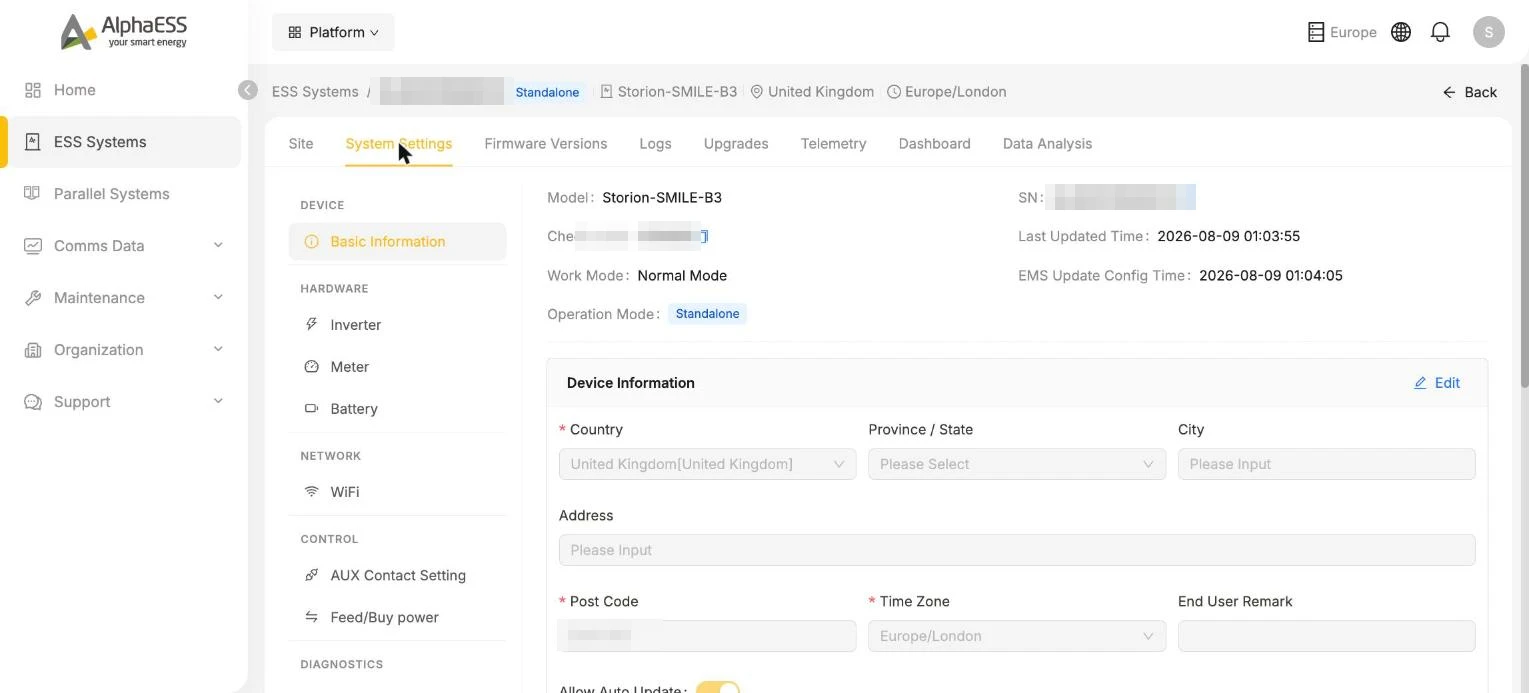1529x693 pixels.
Task: Click the Edit pencil icon
Action: pyautogui.click(x=1420, y=383)
